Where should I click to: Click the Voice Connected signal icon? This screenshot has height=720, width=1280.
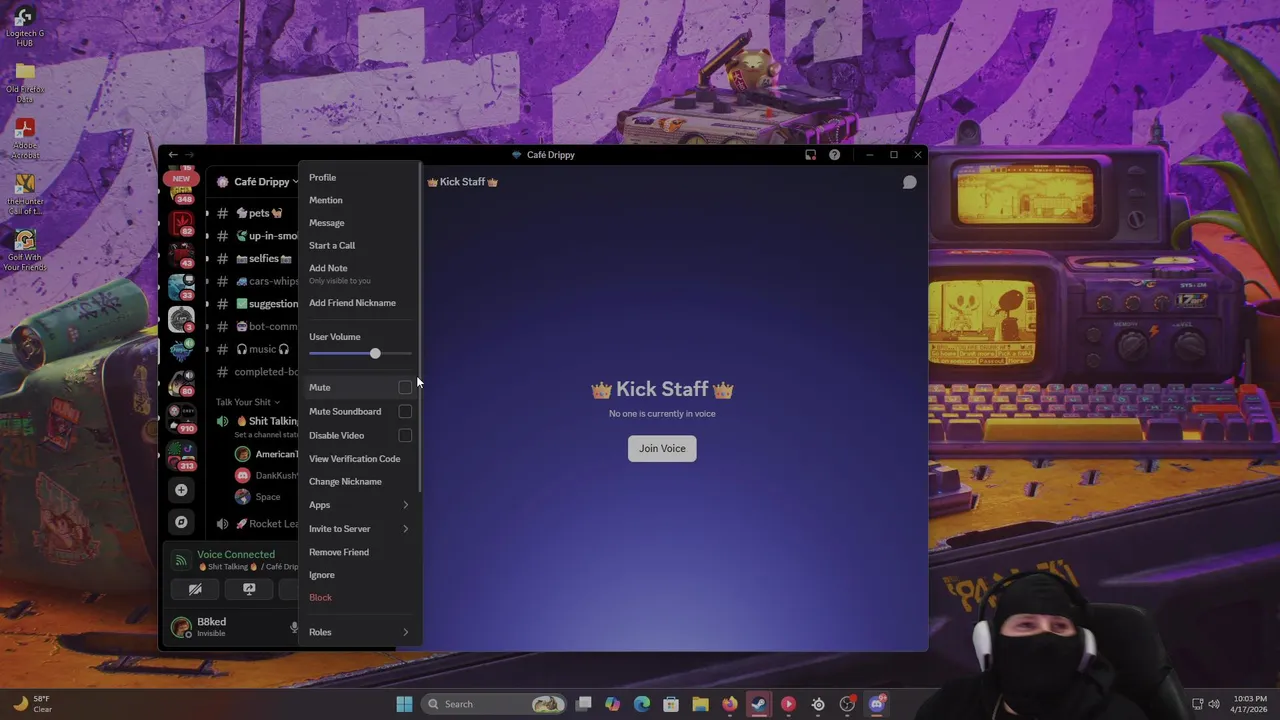pos(180,560)
